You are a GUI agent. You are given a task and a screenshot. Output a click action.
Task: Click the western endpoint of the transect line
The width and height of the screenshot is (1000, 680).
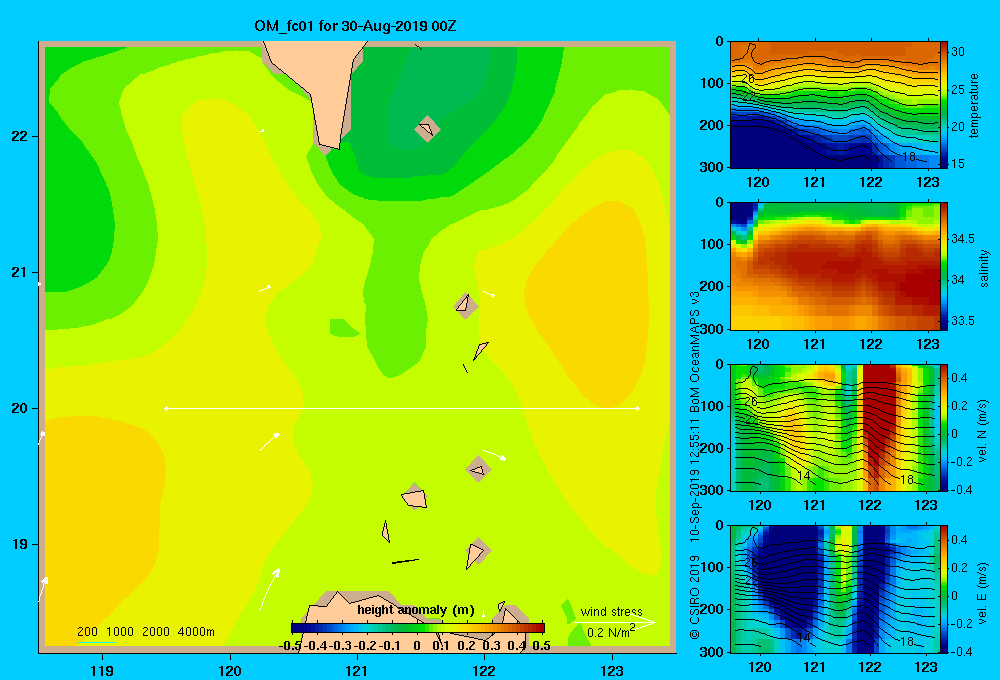(166, 408)
